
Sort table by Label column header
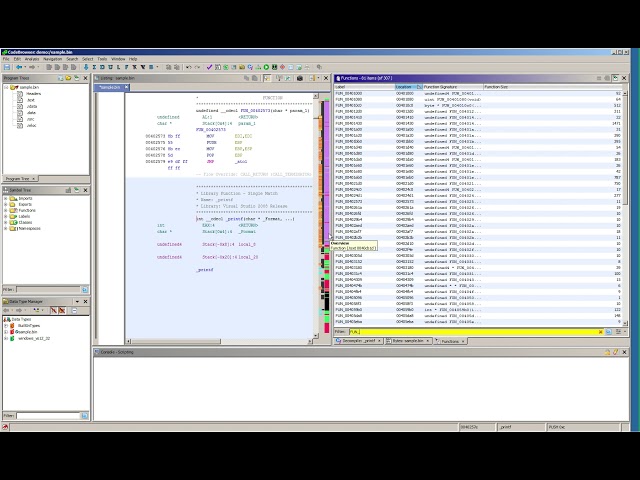(x=364, y=87)
